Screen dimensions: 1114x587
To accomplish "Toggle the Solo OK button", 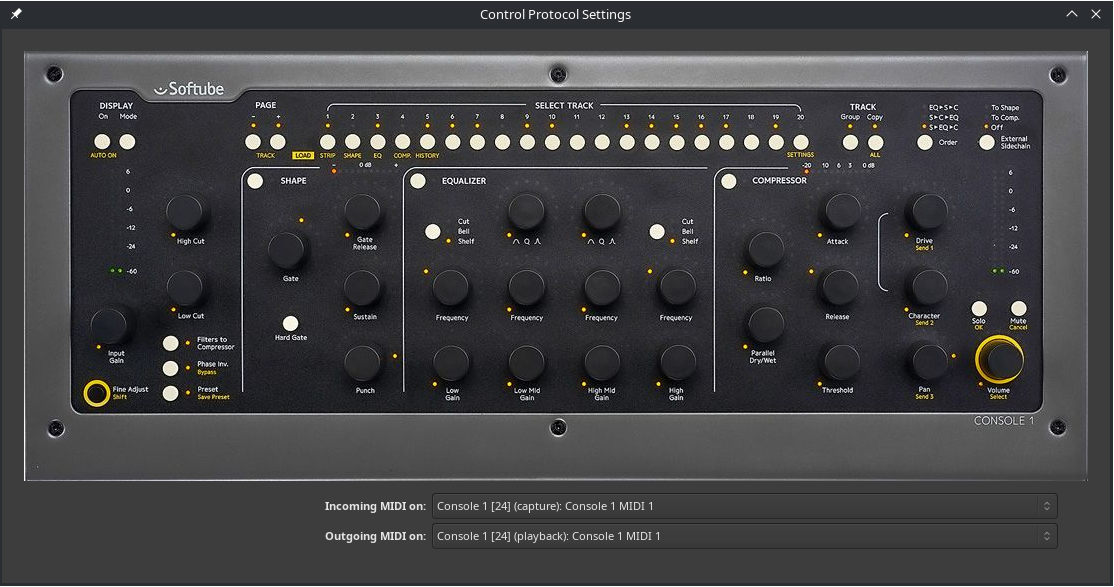I will point(979,308).
